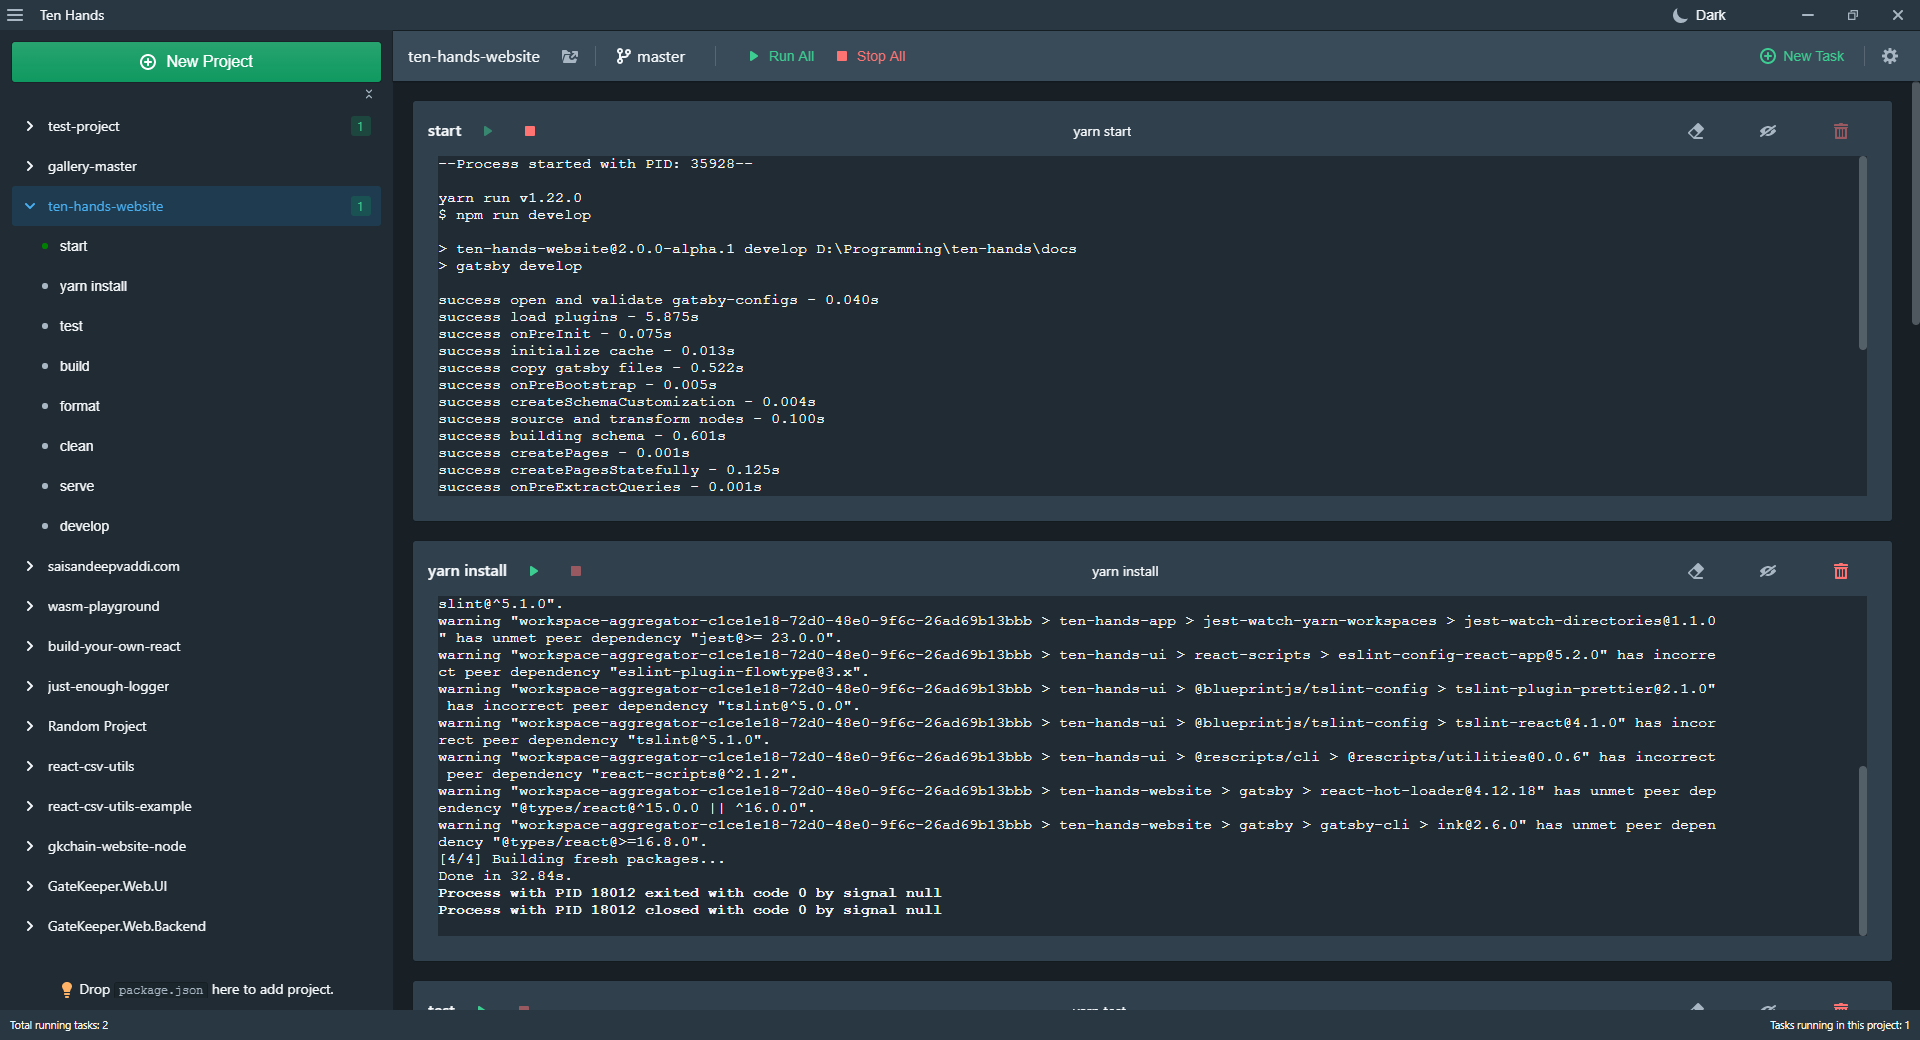Select the build task in sidebar
1920x1040 pixels.
[74, 366]
